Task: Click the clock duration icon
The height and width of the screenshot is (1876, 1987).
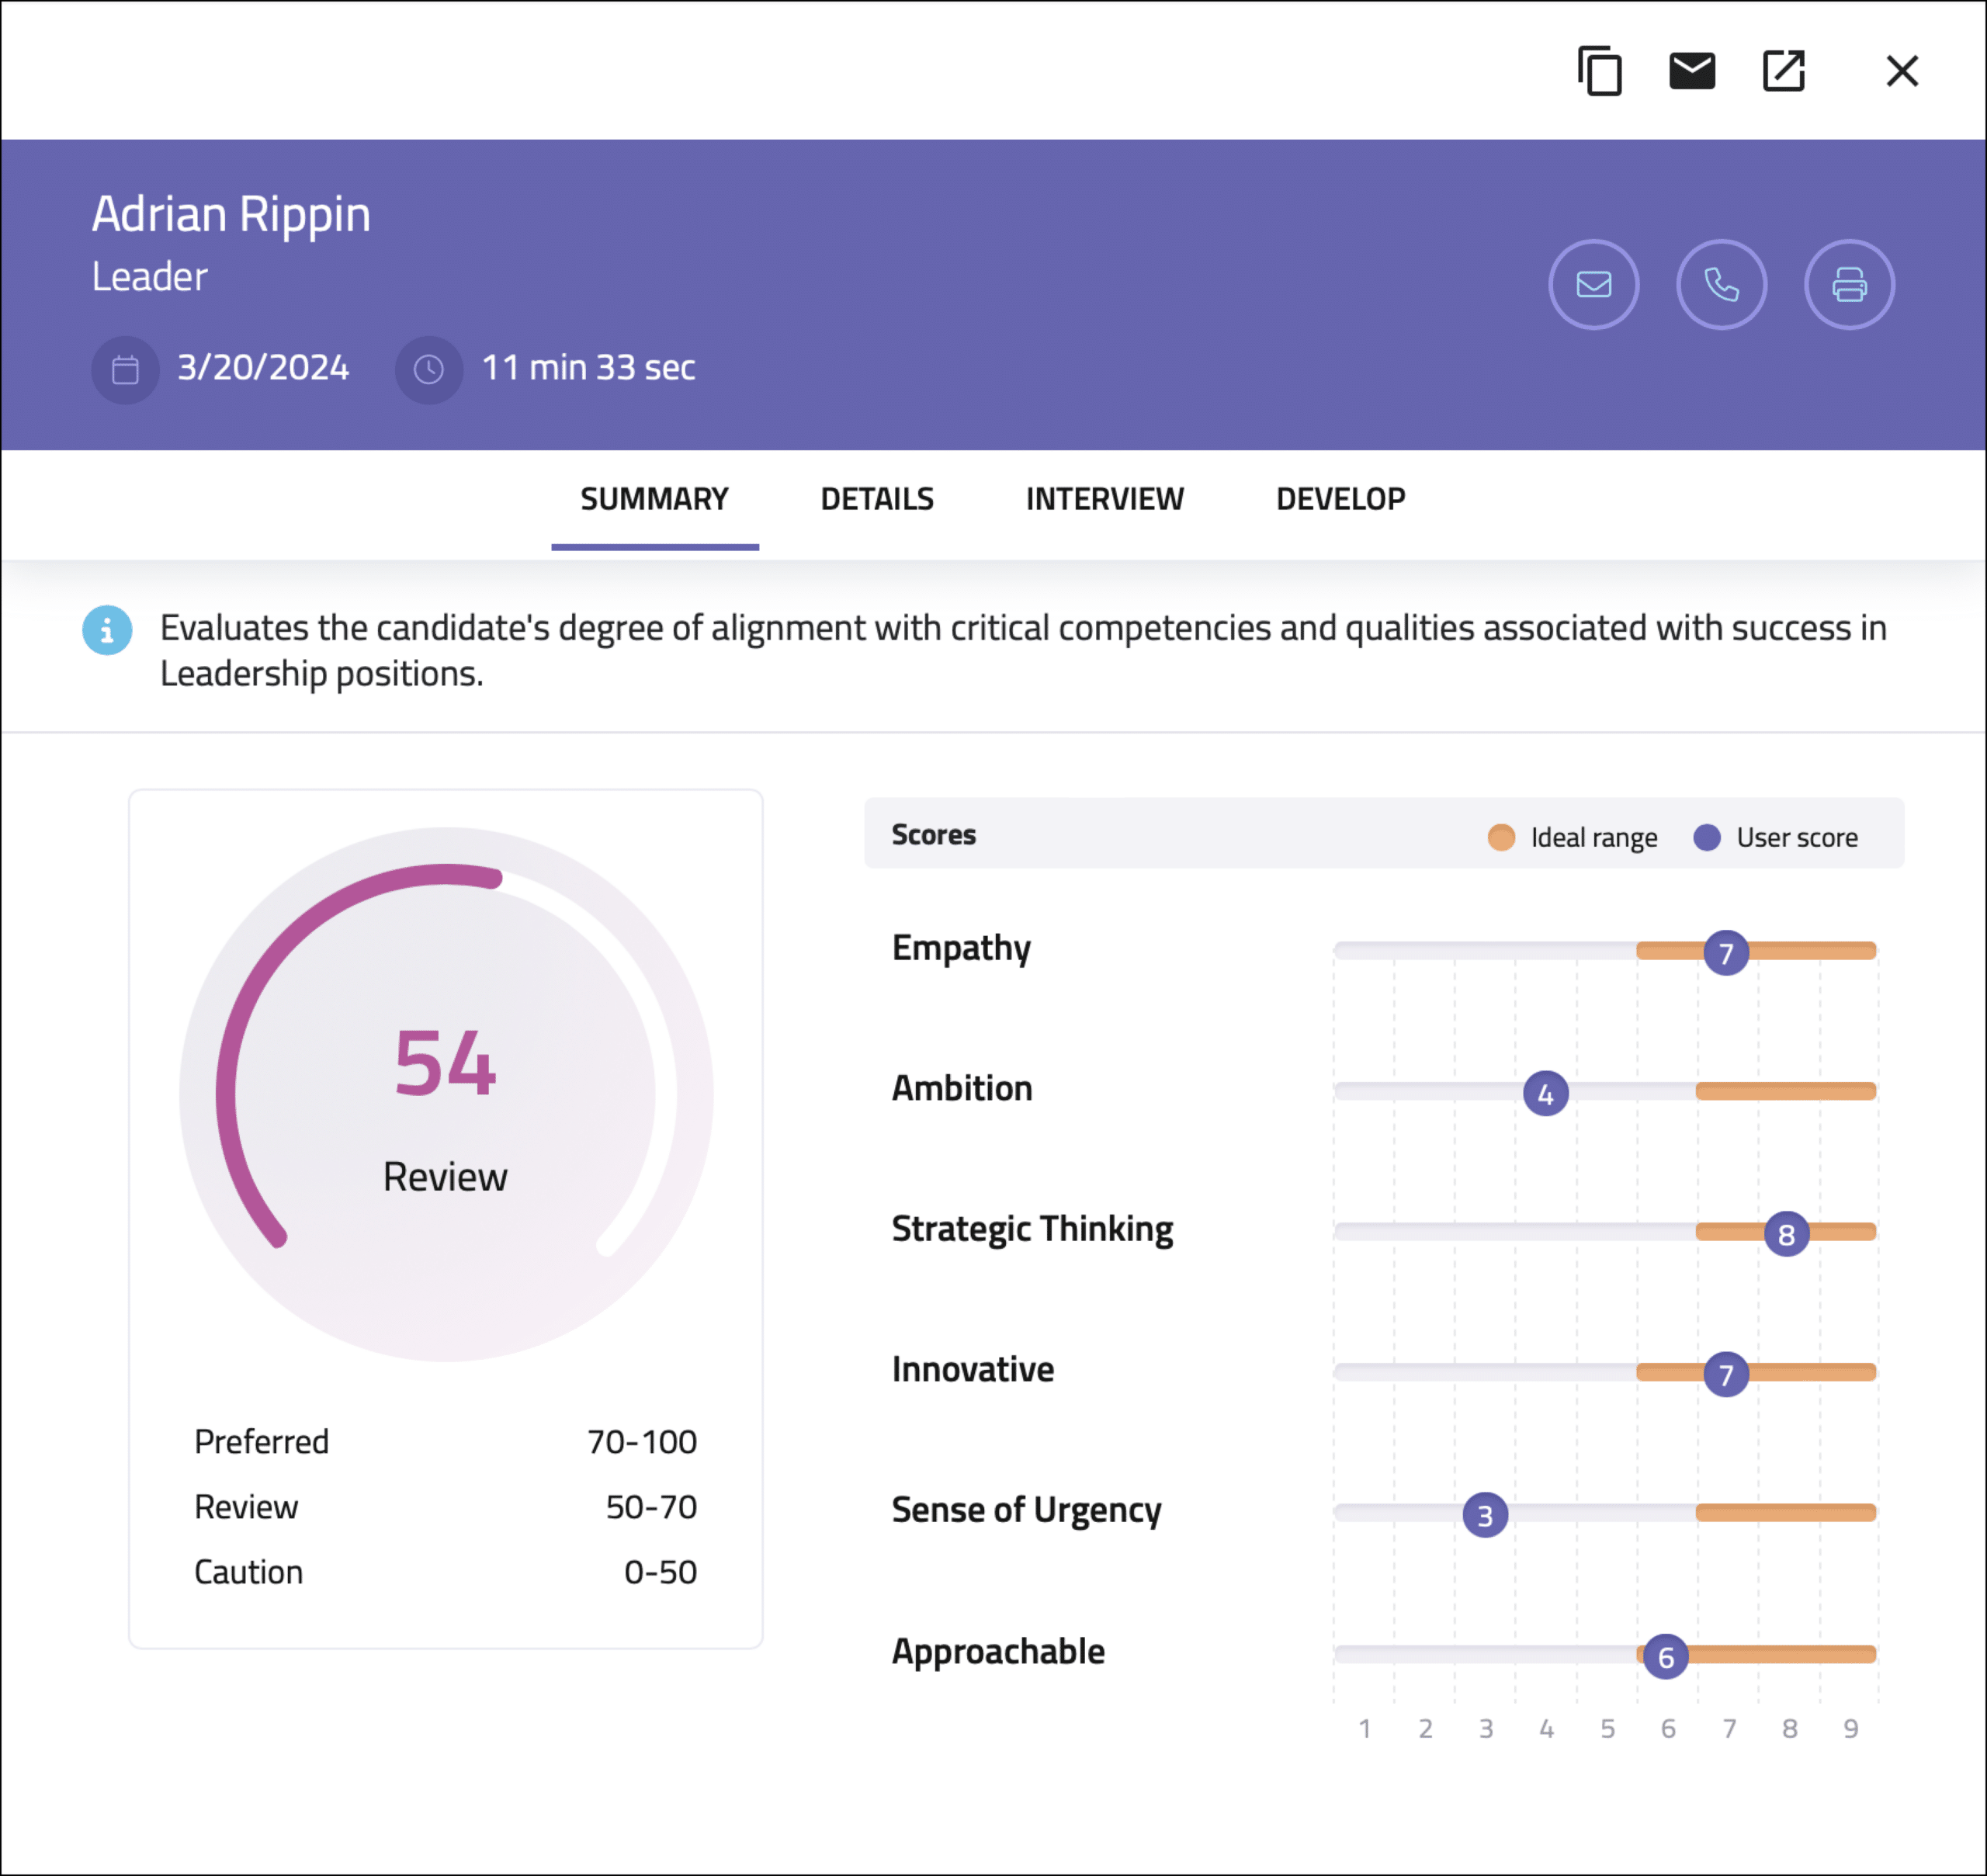Action: pos(429,370)
